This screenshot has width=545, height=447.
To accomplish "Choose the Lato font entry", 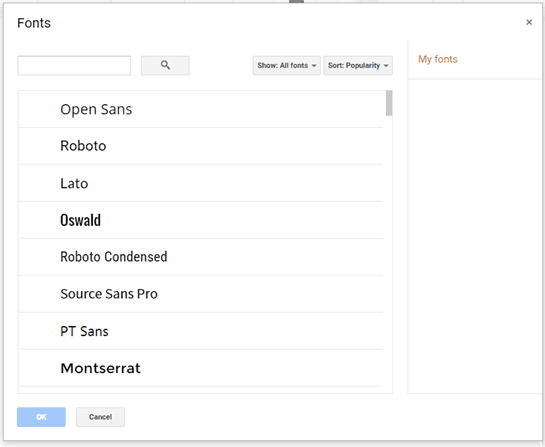I will pos(201,183).
